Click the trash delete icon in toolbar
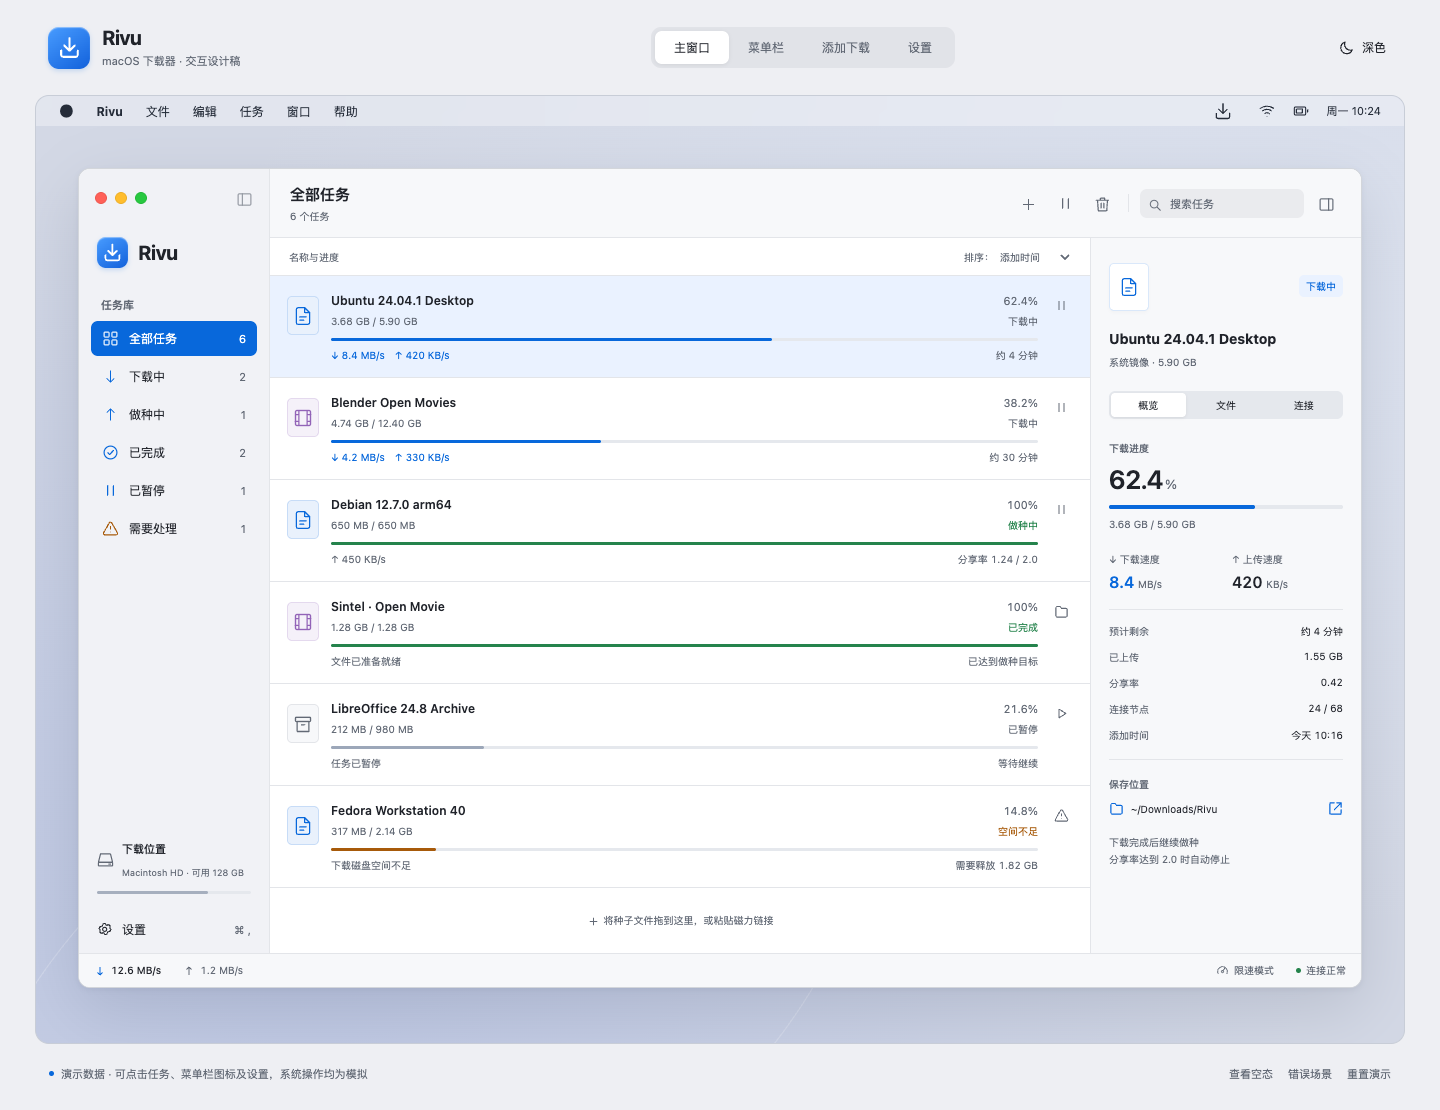1440x1110 pixels. tap(1102, 204)
